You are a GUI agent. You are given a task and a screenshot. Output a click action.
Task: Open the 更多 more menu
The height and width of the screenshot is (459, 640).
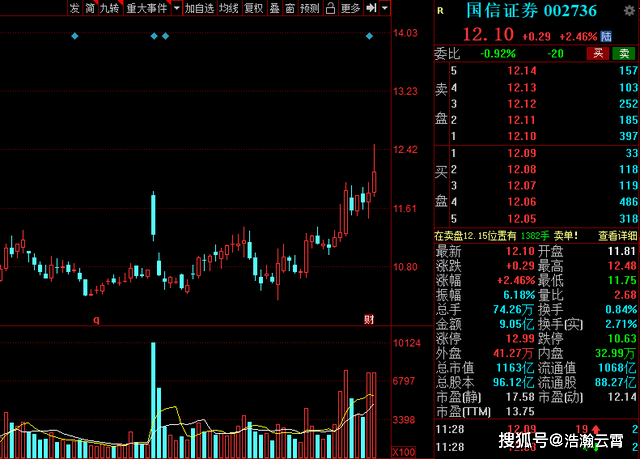click(x=350, y=8)
